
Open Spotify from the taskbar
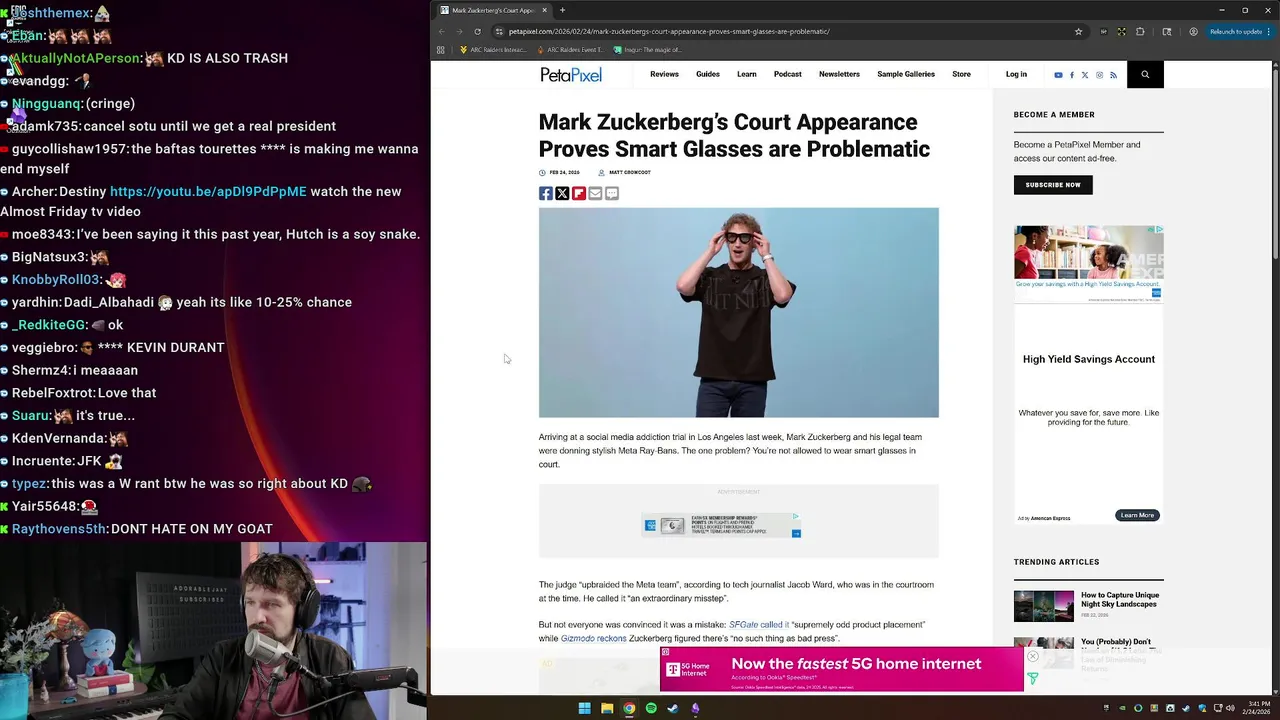(651, 708)
